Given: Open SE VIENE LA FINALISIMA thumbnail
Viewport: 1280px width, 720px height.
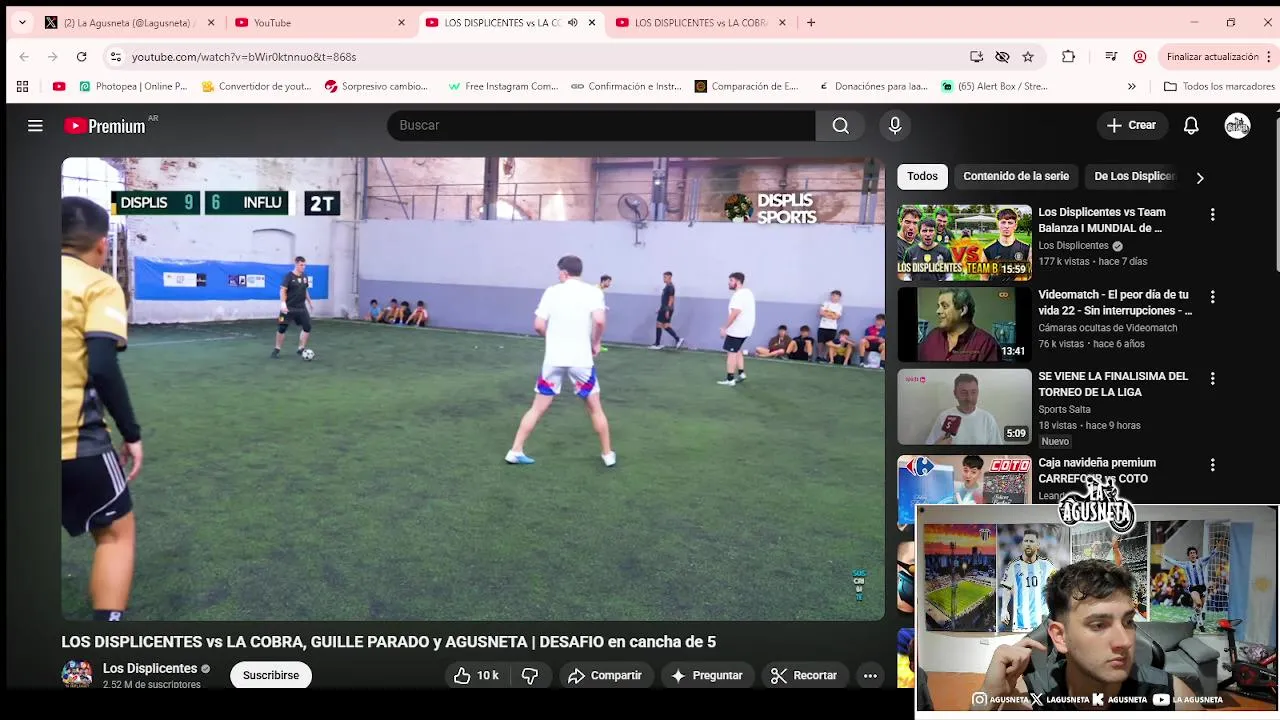Looking at the screenshot, I should click(964, 407).
